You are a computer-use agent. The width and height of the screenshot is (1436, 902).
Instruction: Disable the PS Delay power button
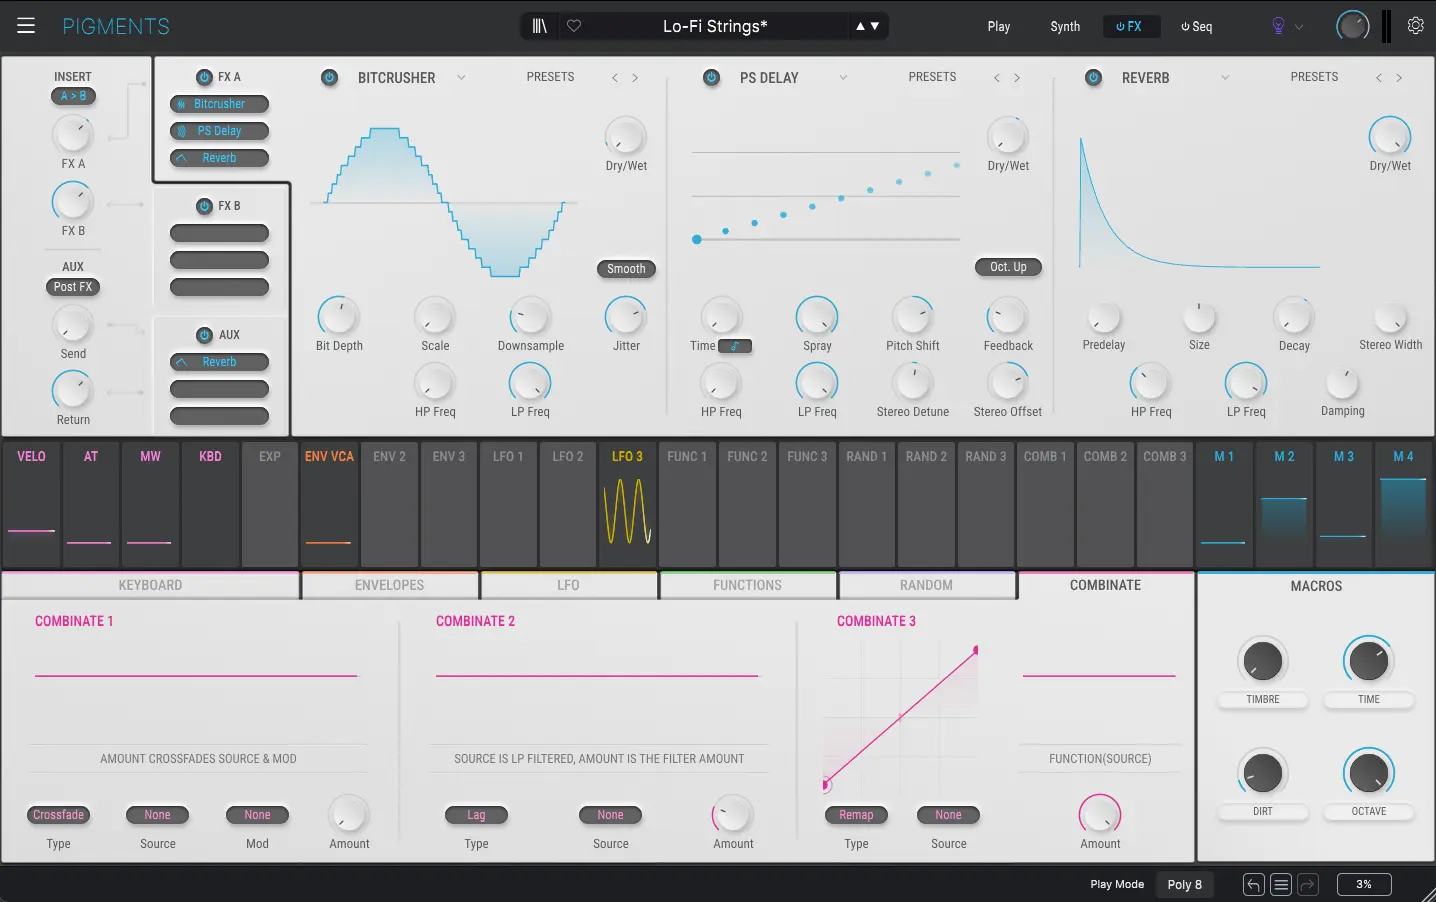711,77
